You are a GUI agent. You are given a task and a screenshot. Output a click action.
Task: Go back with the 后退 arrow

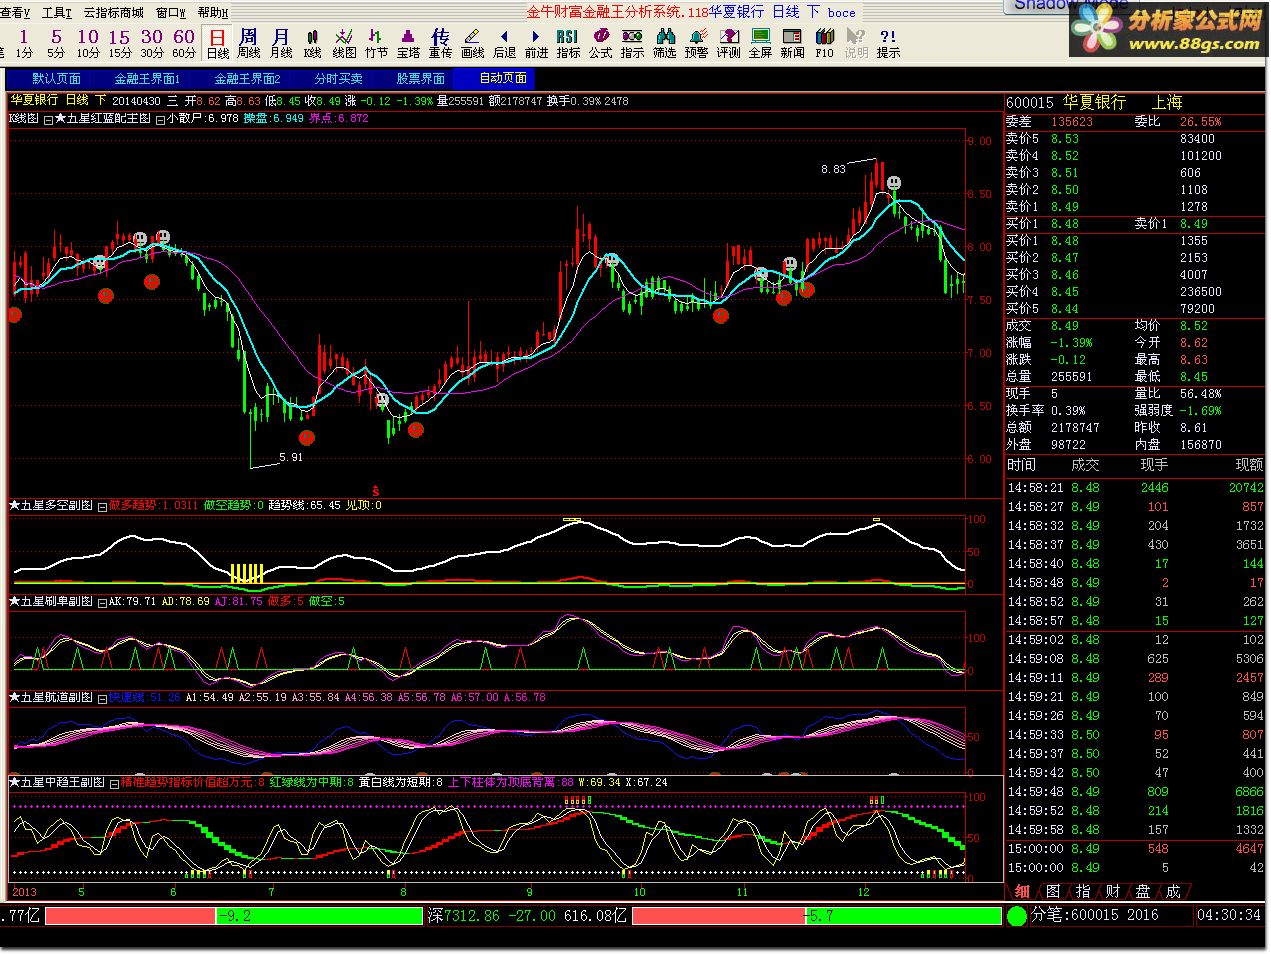click(x=505, y=43)
